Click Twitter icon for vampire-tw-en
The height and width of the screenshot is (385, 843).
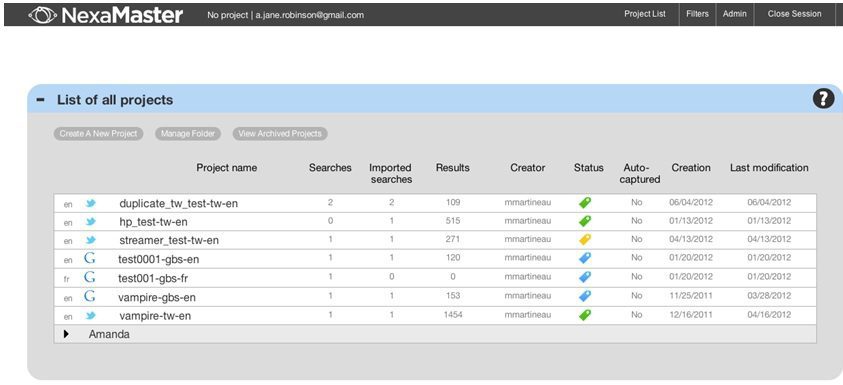coord(90,316)
